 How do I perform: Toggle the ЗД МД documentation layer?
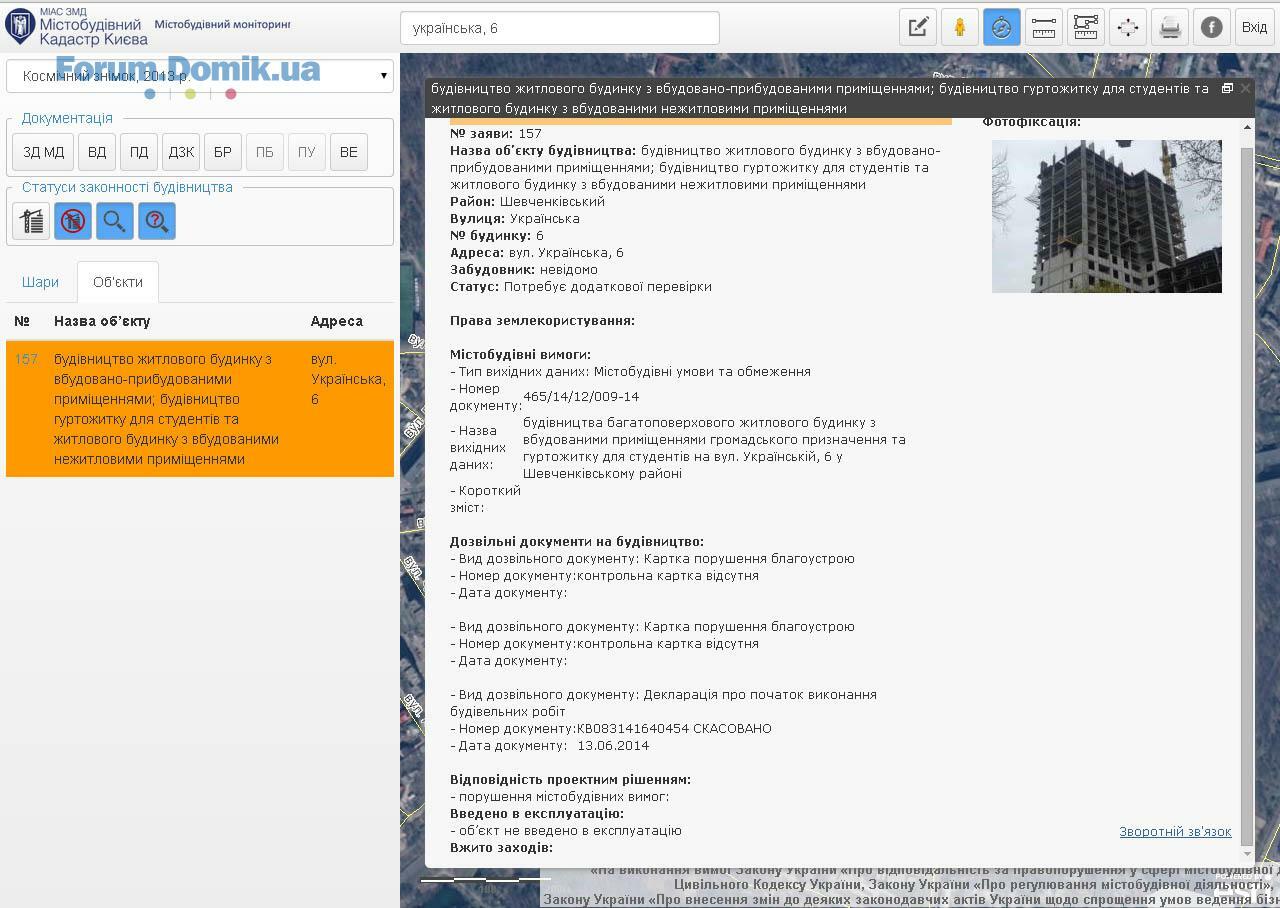pos(44,152)
